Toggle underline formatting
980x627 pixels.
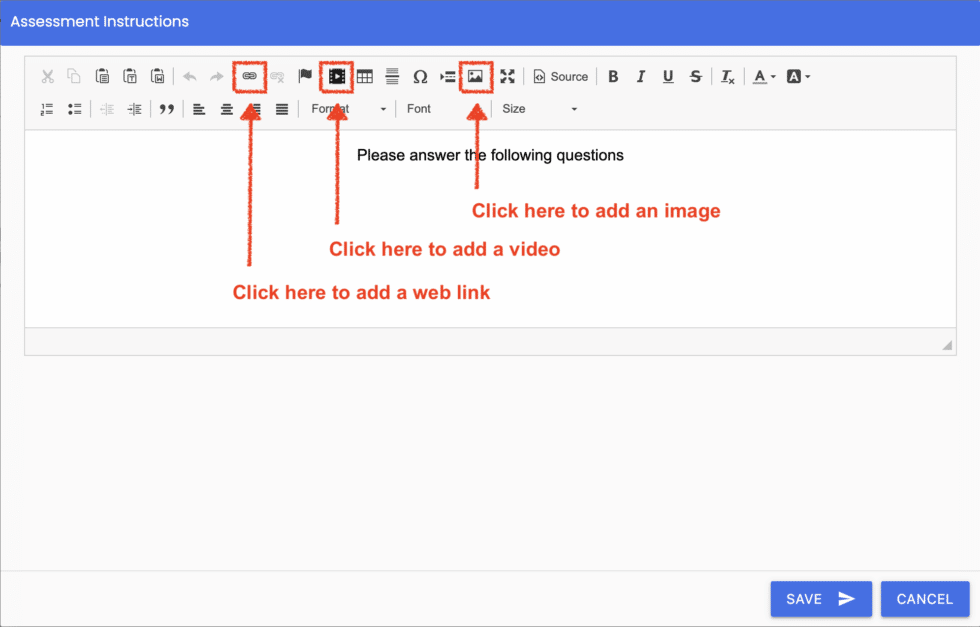click(667, 76)
